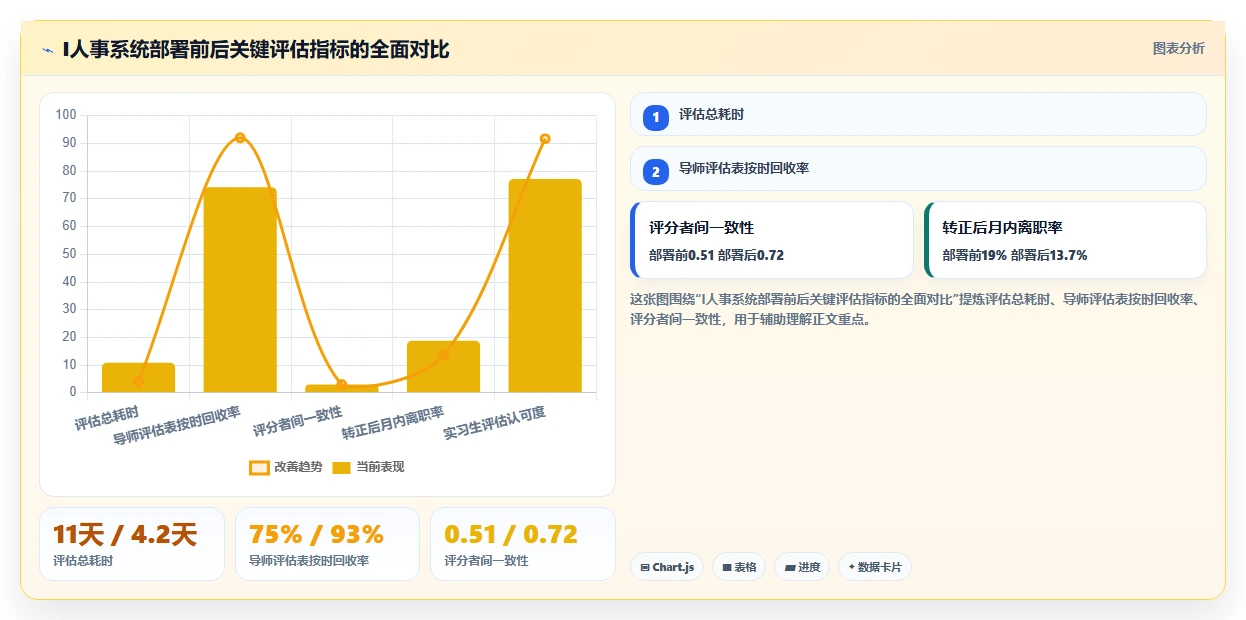Select the 评估总耗时 list item

918,114
